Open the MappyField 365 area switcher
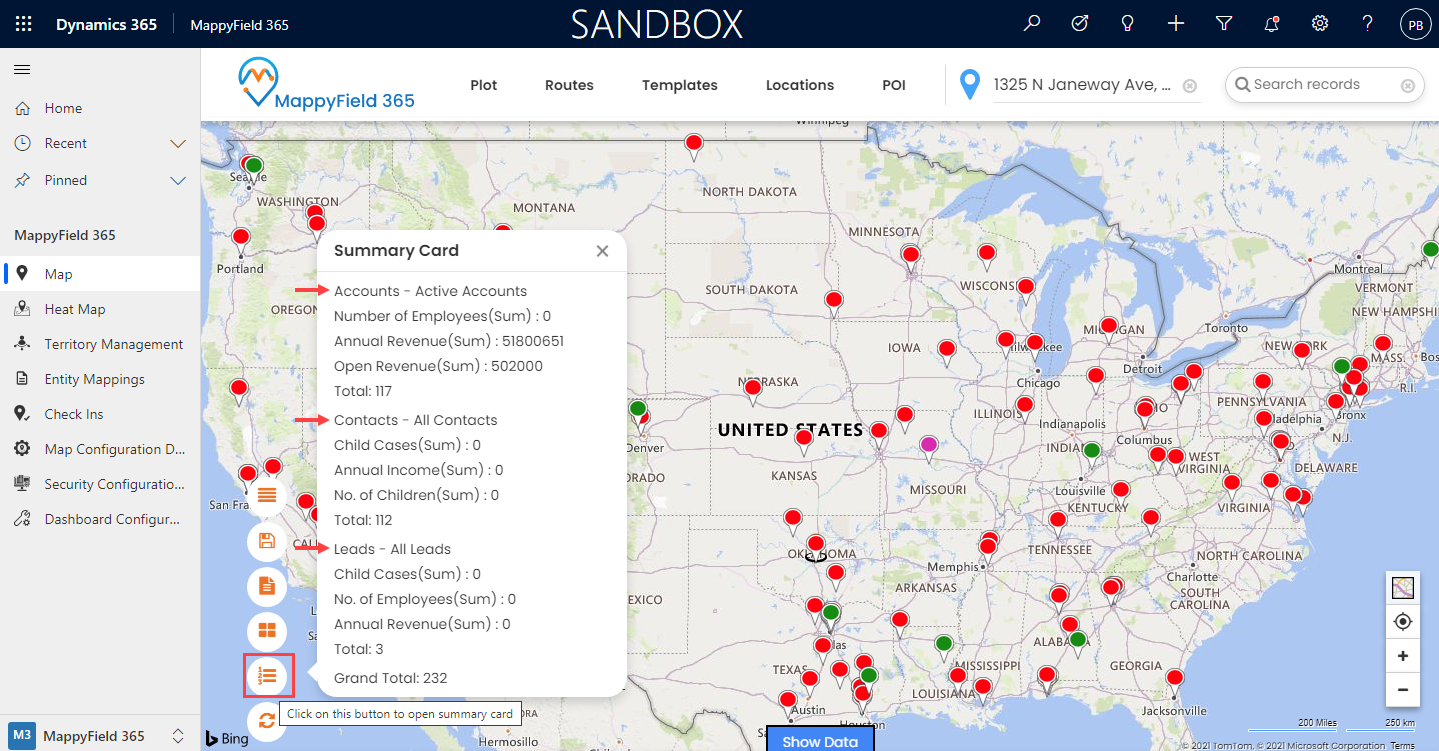Viewport: 1439px width, 751px height. tap(100, 735)
